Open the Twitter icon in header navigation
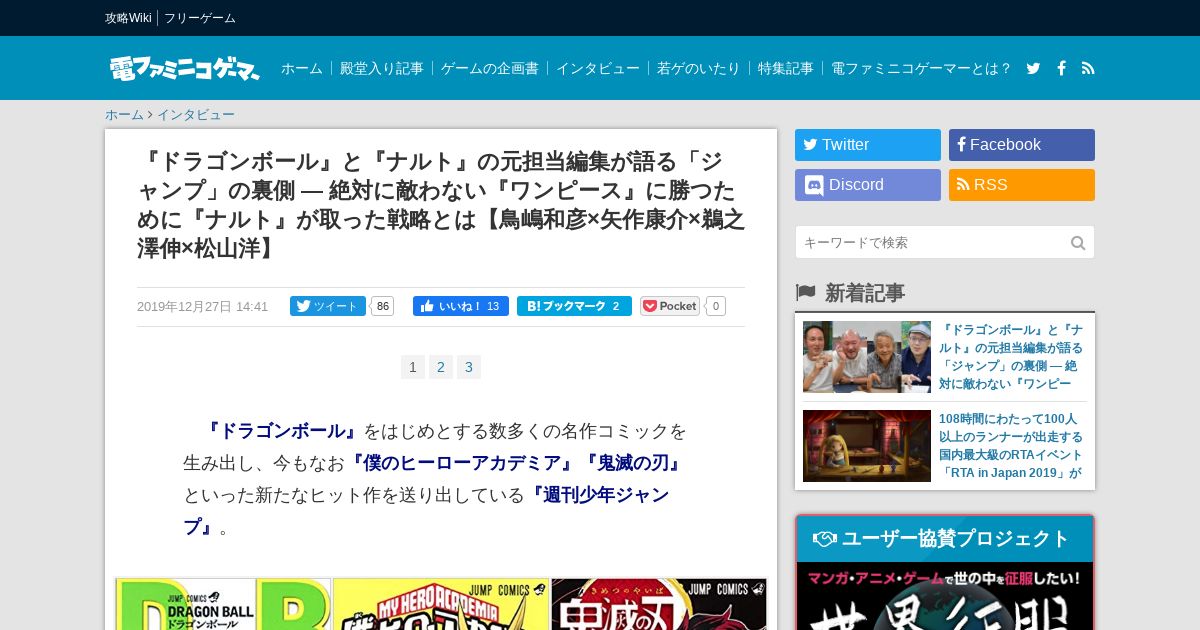The image size is (1200, 630). point(1033,68)
